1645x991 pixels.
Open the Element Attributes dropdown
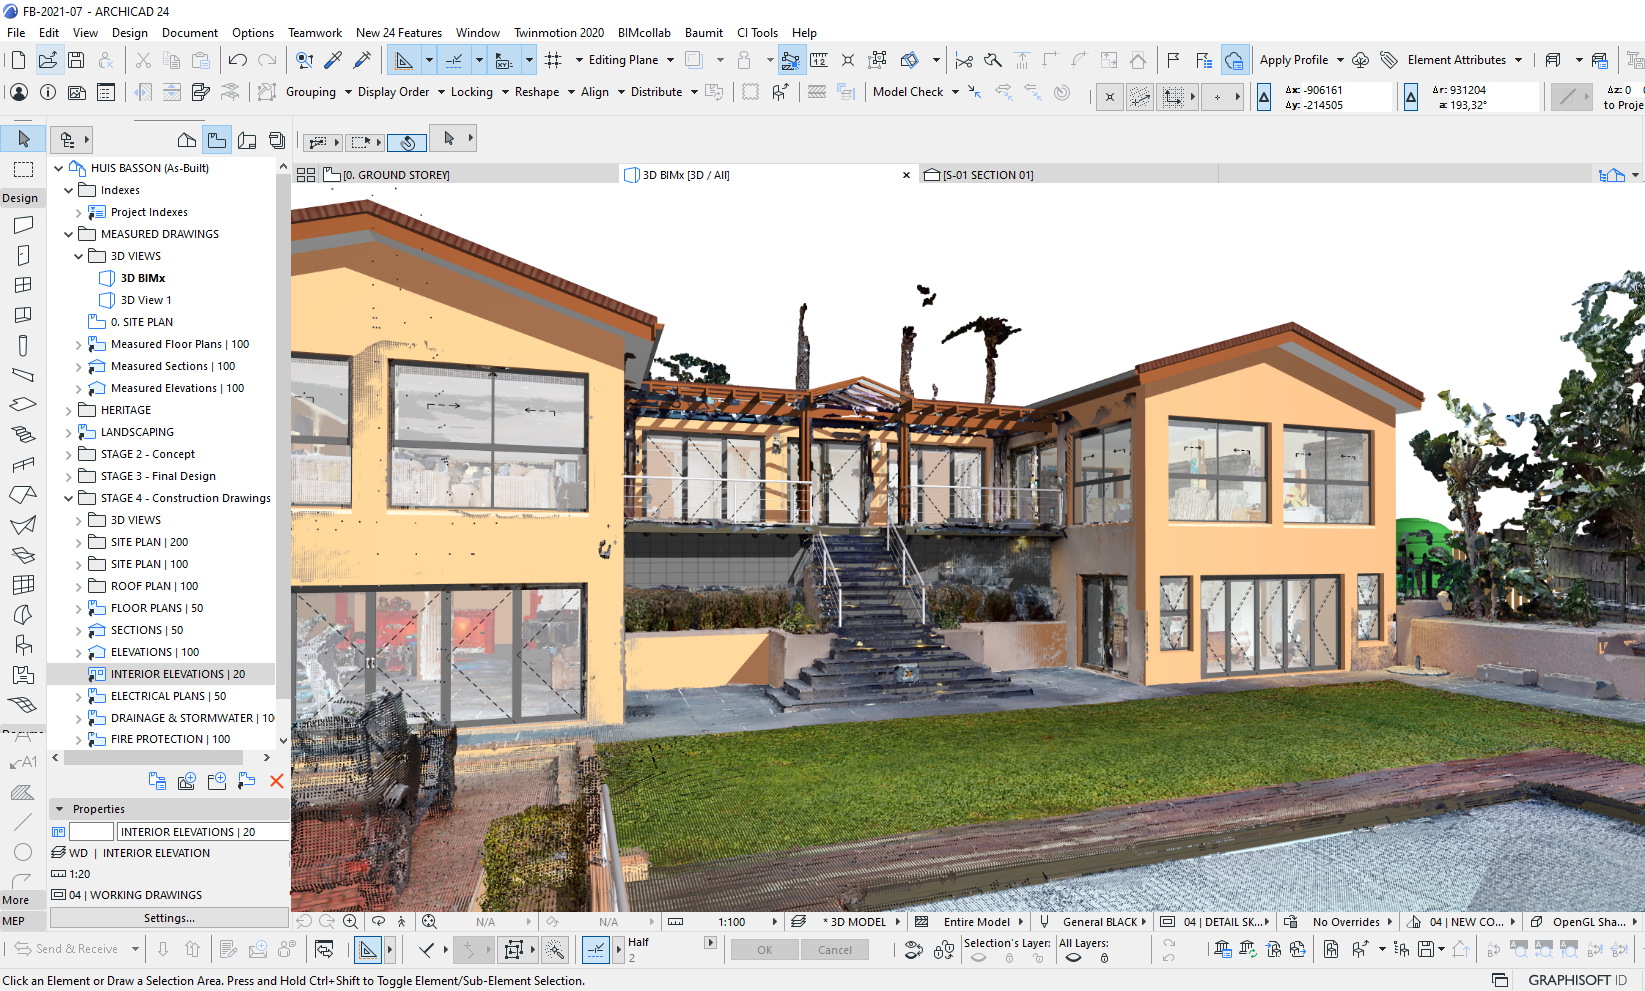pos(1463,60)
